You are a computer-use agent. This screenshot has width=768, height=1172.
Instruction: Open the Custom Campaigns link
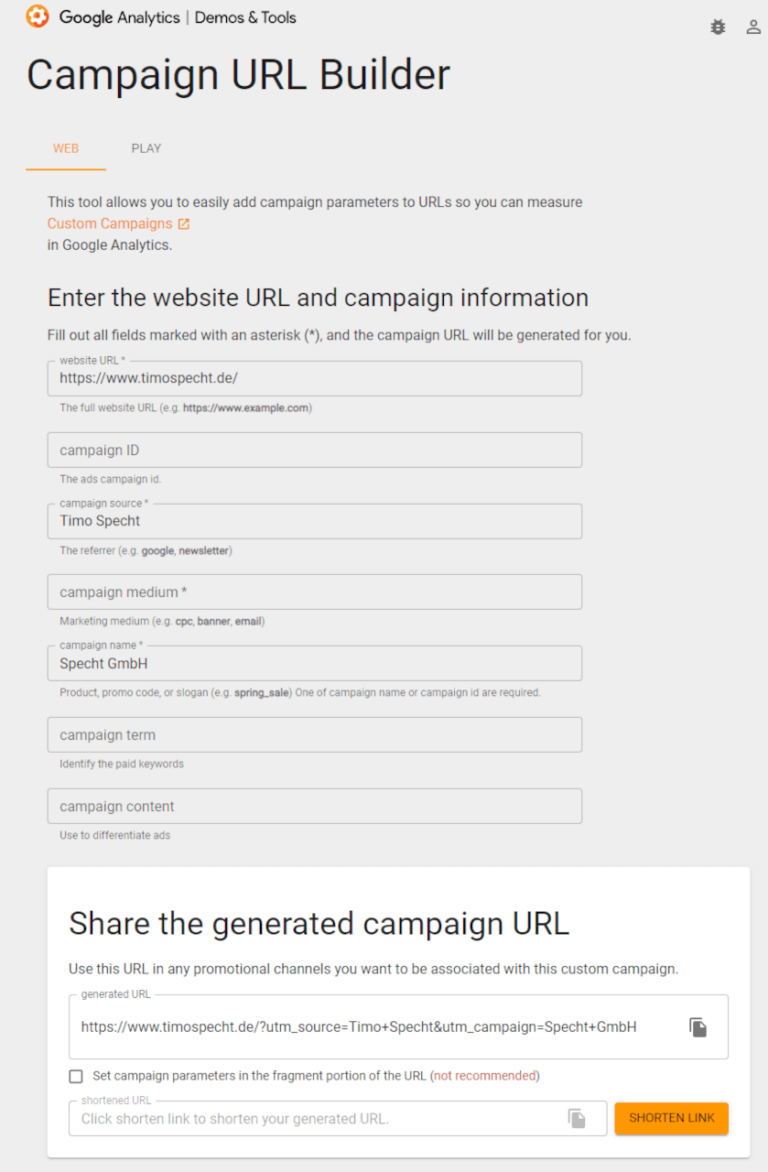110,223
